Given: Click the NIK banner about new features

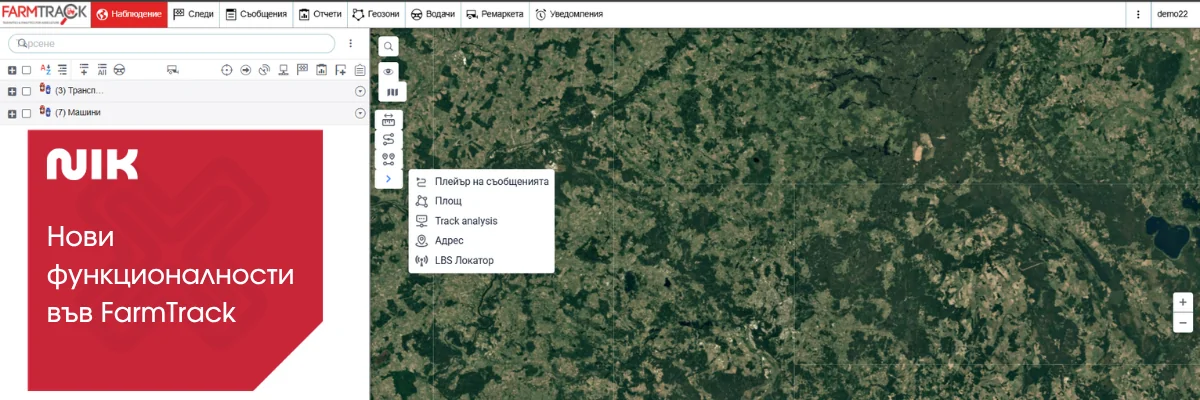Looking at the screenshot, I should point(176,260).
